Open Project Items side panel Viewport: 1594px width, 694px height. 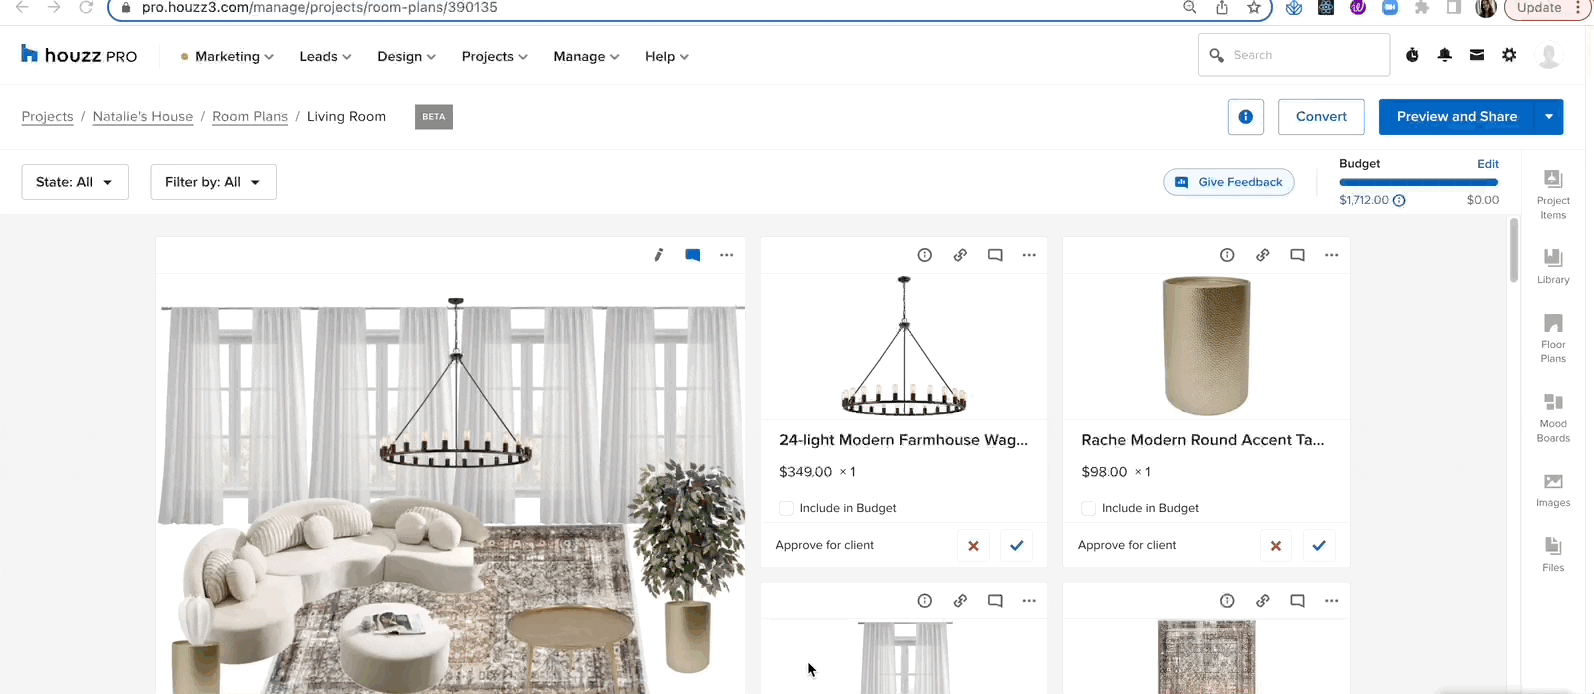(1553, 194)
